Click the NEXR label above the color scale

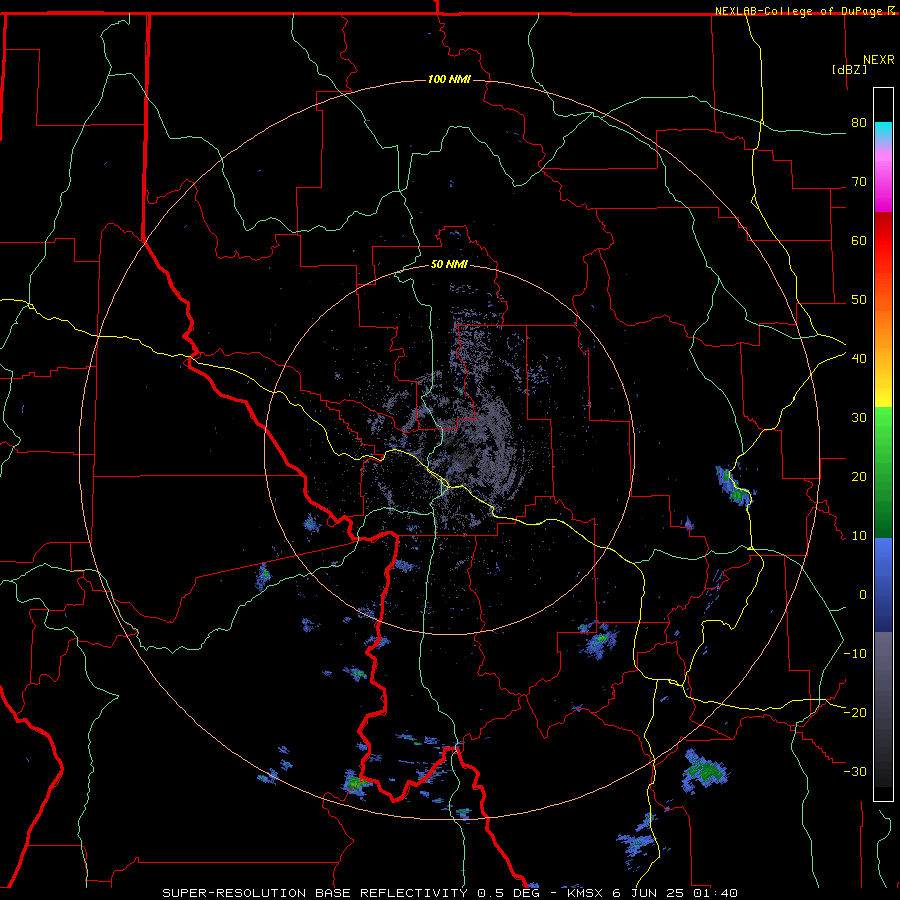878,60
